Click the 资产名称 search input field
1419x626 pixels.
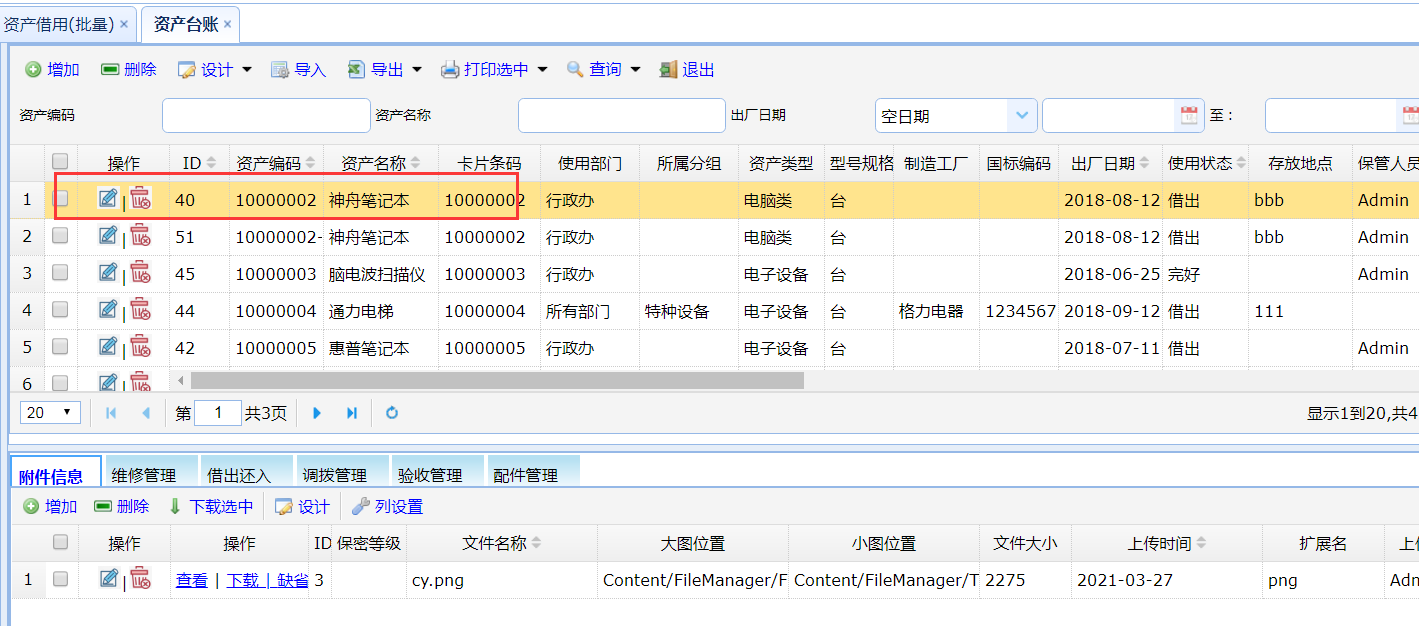pyautogui.click(x=621, y=115)
